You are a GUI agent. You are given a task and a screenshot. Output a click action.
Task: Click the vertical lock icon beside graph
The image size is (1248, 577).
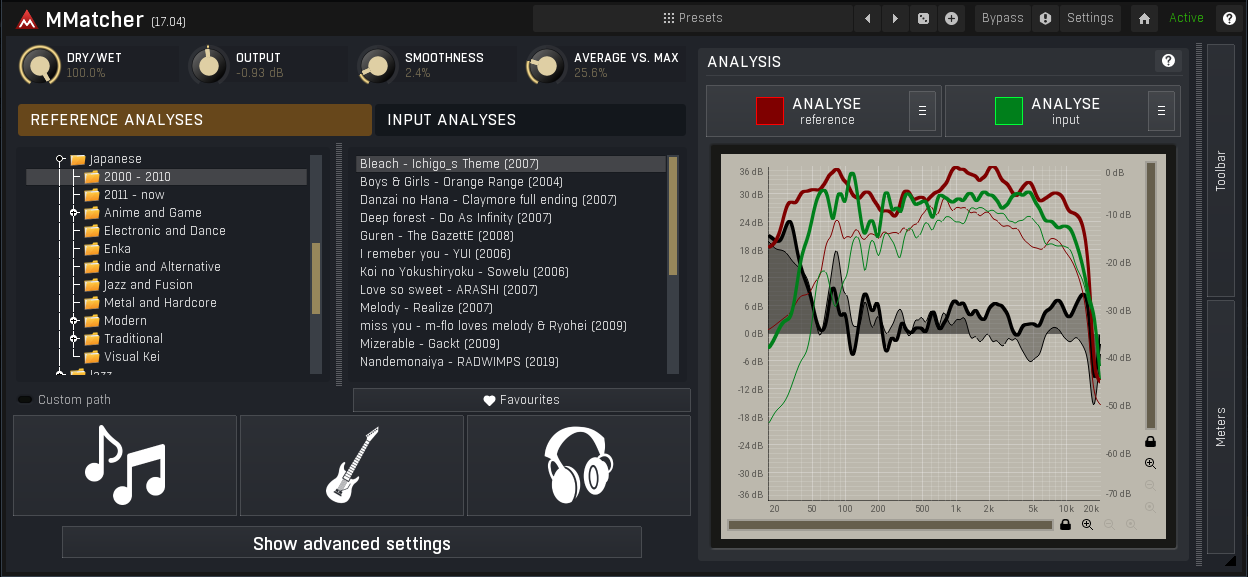[x=1150, y=441]
